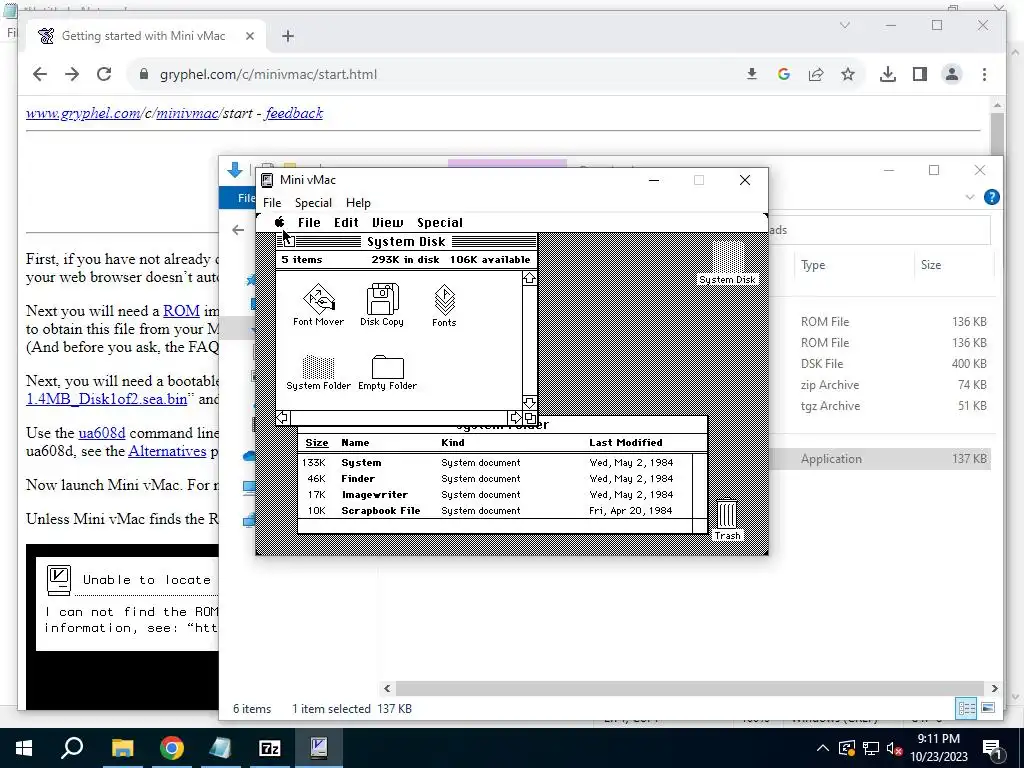Switch File Explorer to large icons view

988,708
